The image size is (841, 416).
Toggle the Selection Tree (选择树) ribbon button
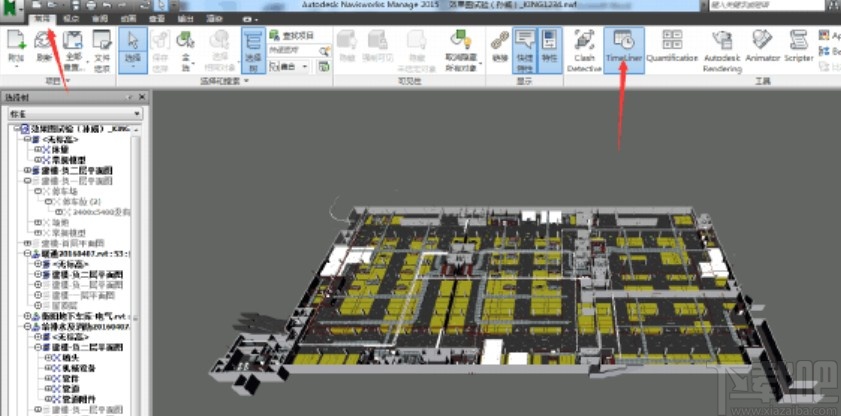[253, 50]
